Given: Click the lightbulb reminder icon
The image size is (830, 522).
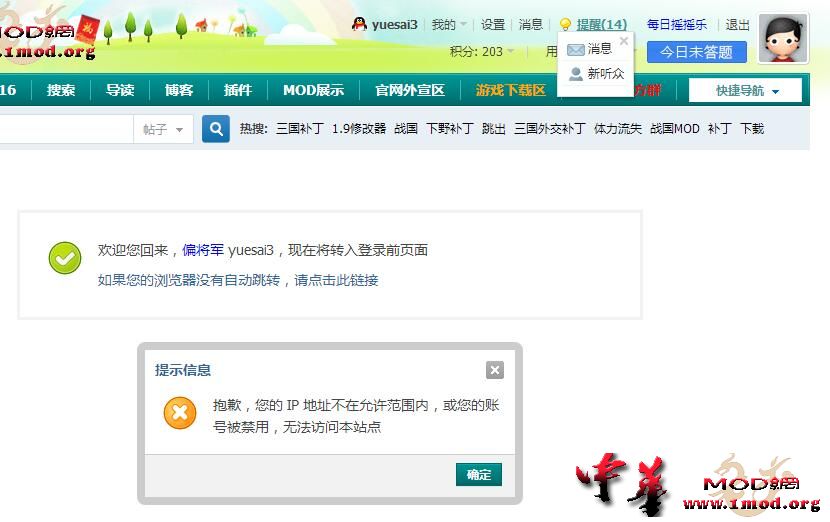Looking at the screenshot, I should (565, 24).
